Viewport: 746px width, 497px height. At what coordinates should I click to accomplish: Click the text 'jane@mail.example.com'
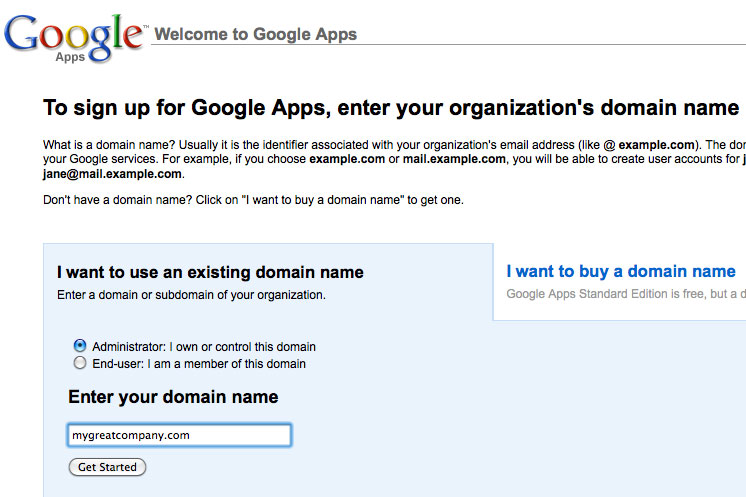point(112,174)
